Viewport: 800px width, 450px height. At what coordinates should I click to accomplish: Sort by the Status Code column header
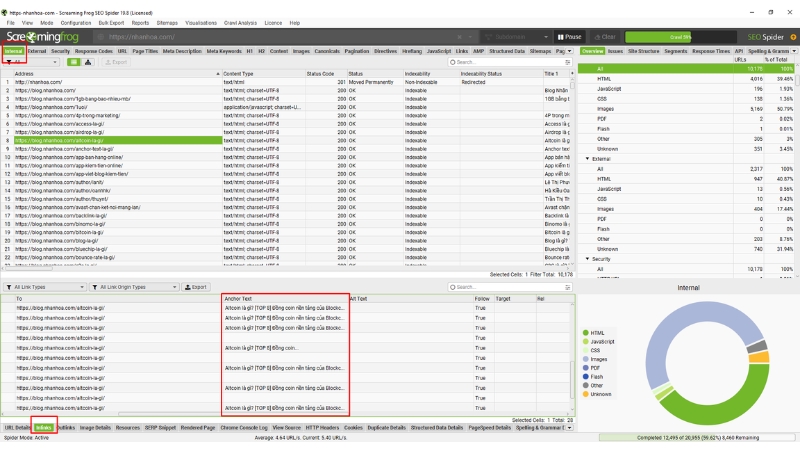click(x=326, y=73)
